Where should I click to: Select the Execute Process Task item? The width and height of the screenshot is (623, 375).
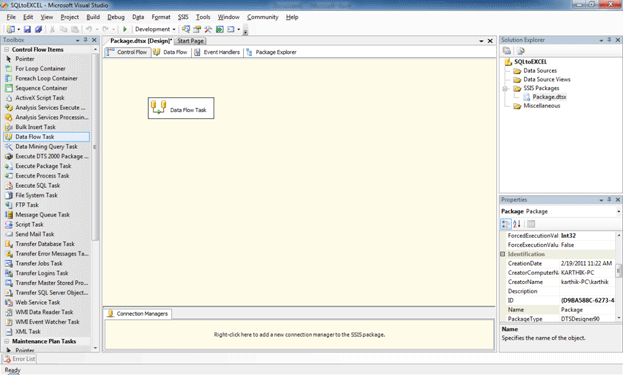point(42,176)
